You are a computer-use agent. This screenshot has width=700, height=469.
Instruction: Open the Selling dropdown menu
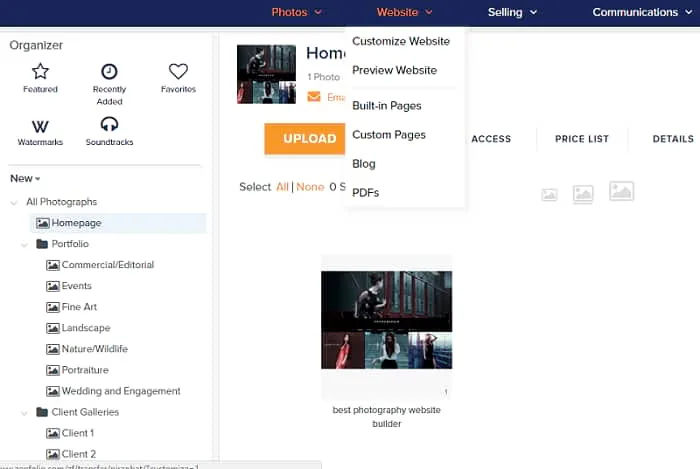pyautogui.click(x=512, y=12)
